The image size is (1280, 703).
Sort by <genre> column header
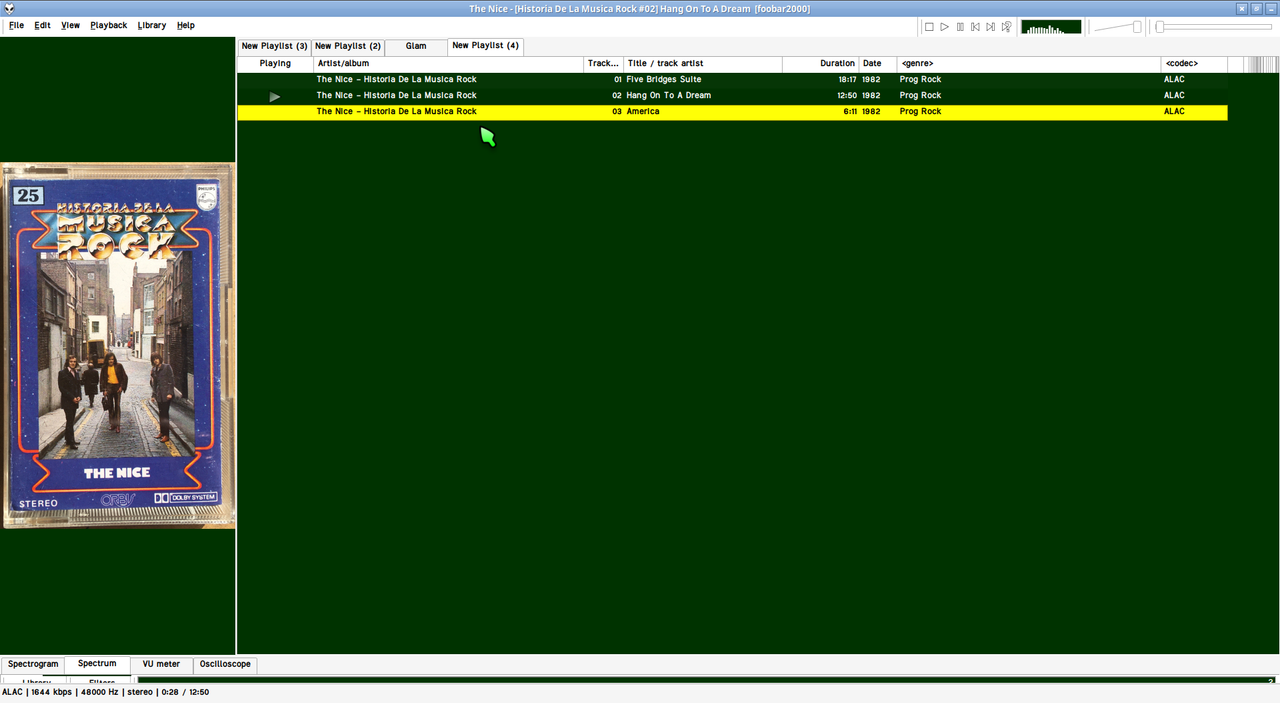(x=1029, y=64)
